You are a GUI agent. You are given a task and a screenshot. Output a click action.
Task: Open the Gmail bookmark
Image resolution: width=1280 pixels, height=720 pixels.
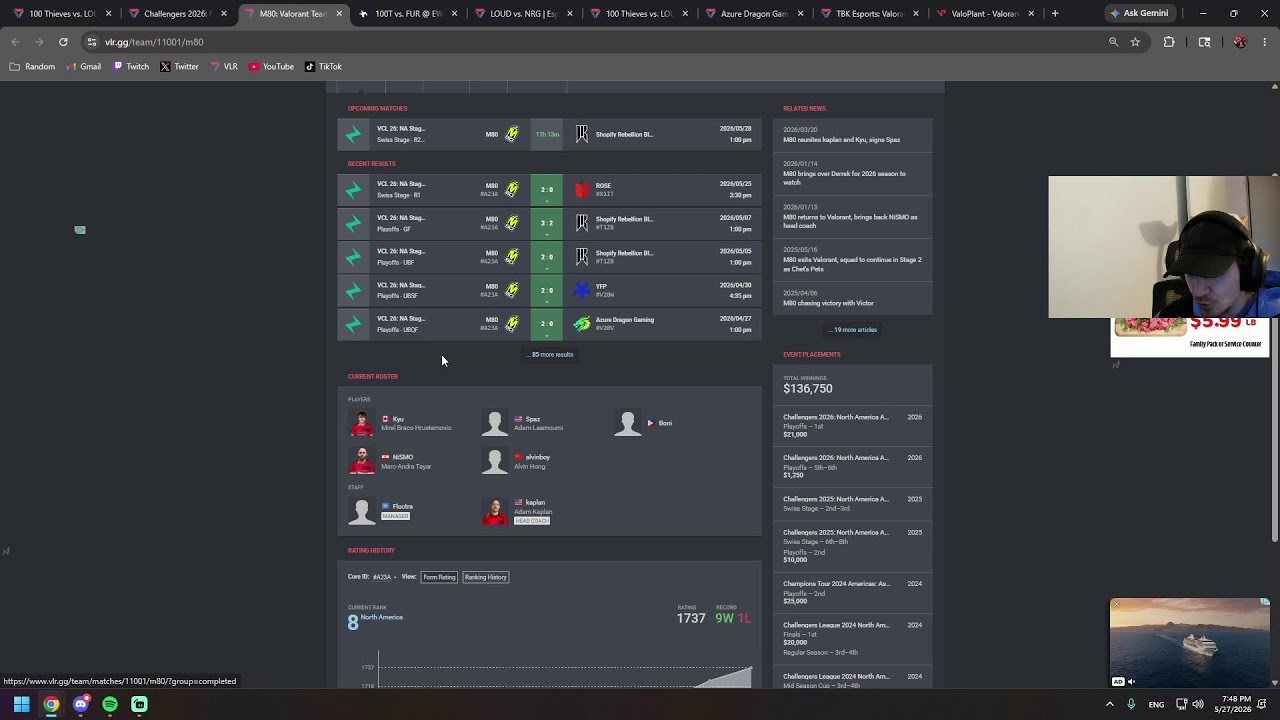[83, 67]
